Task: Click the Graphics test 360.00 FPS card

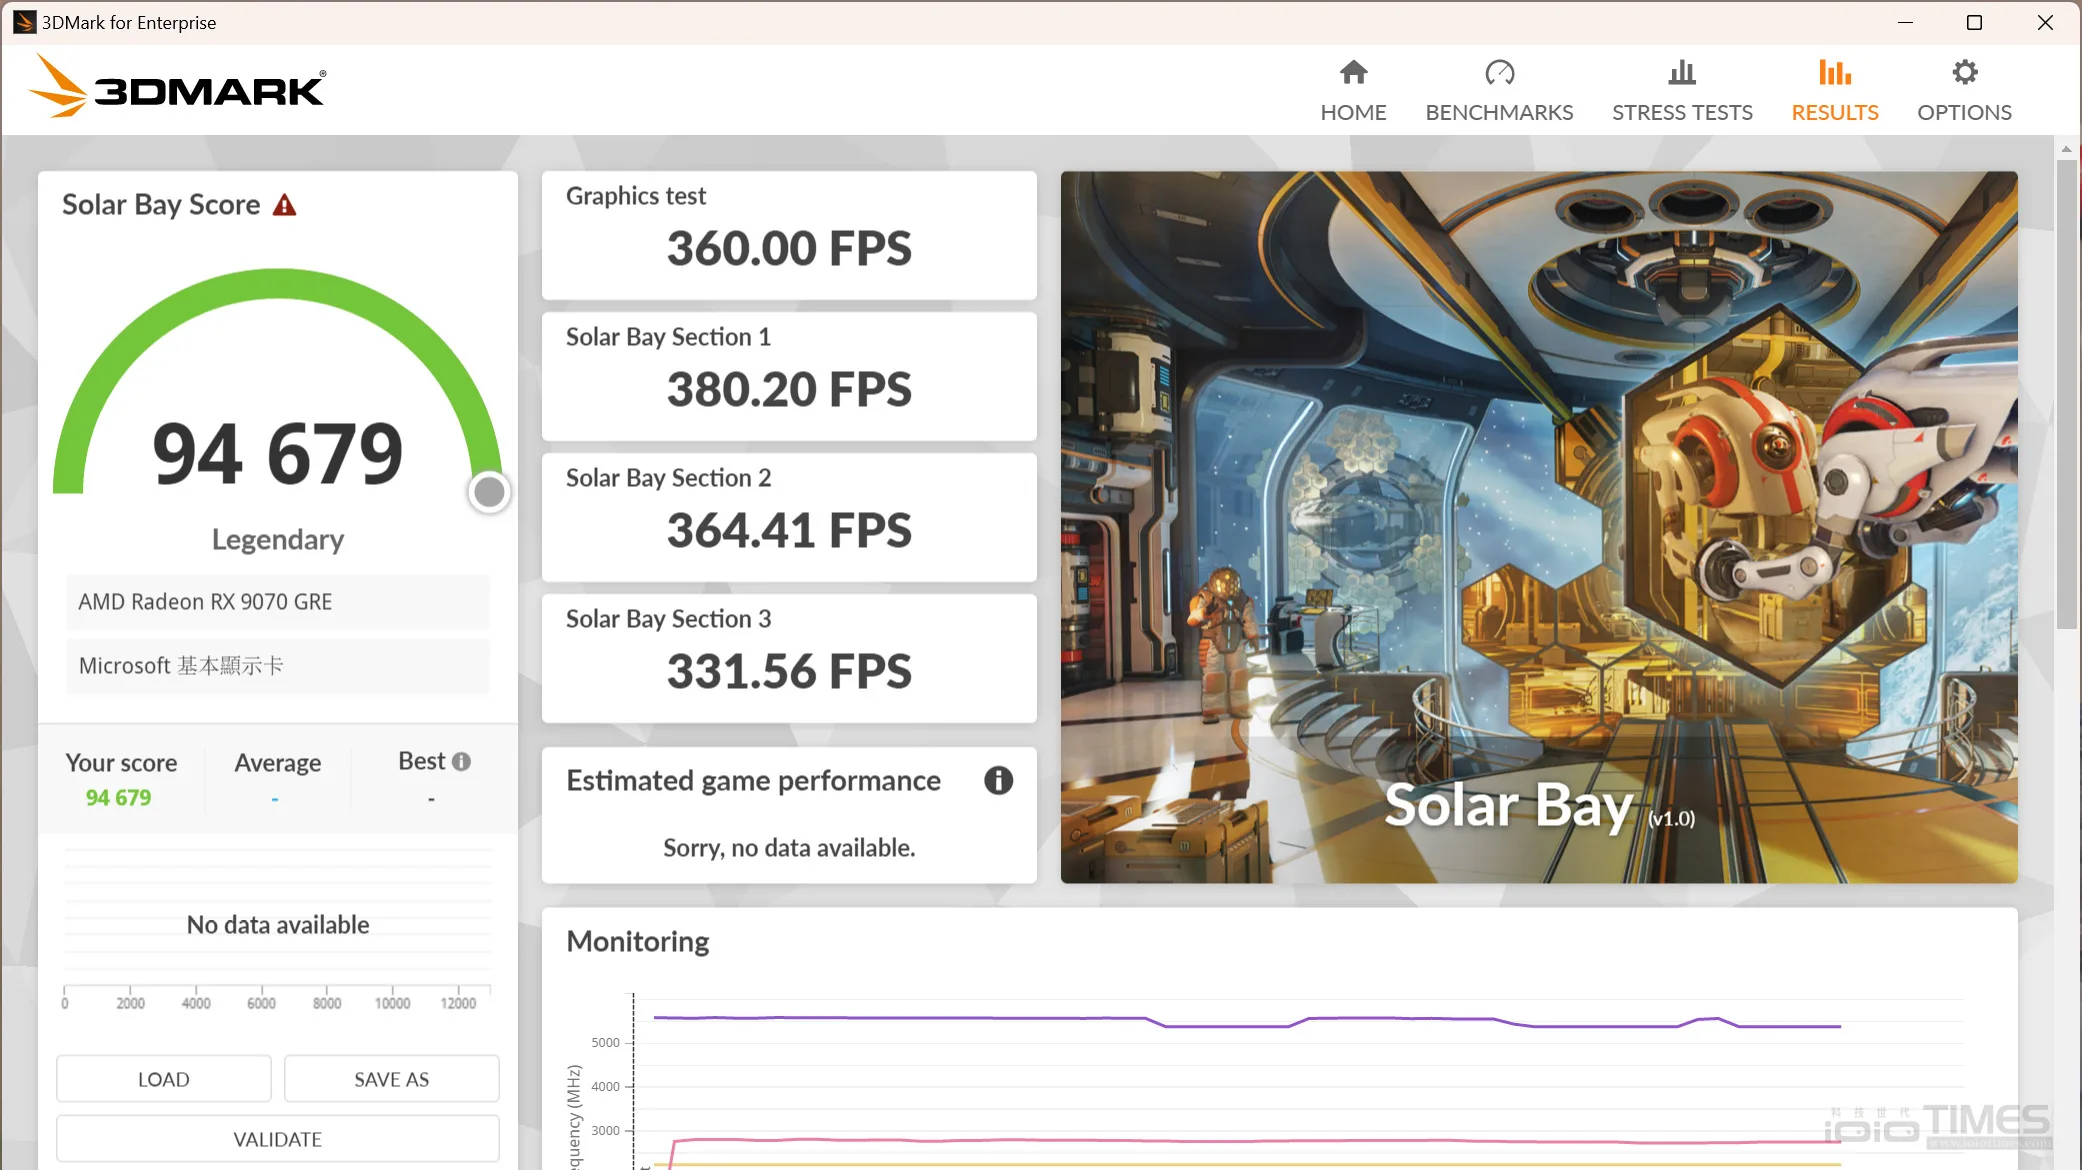Action: coord(789,235)
